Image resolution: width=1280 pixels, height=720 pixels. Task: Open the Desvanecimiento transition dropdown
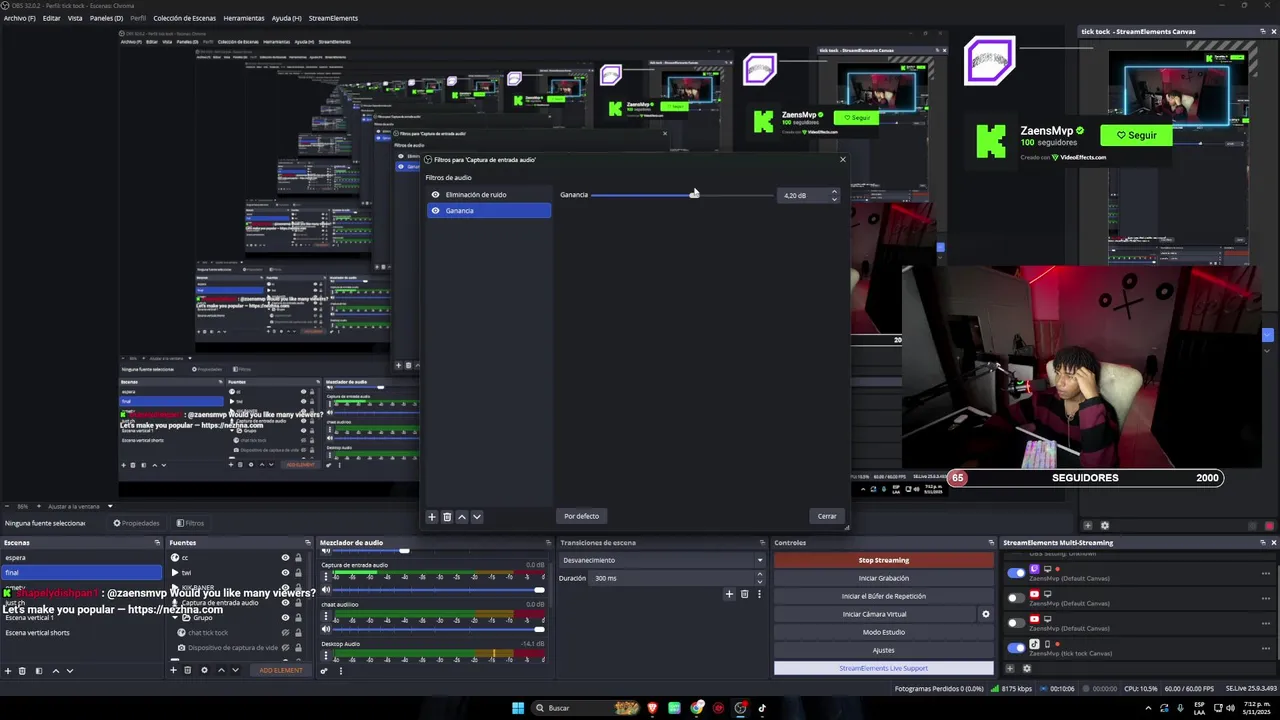661,560
